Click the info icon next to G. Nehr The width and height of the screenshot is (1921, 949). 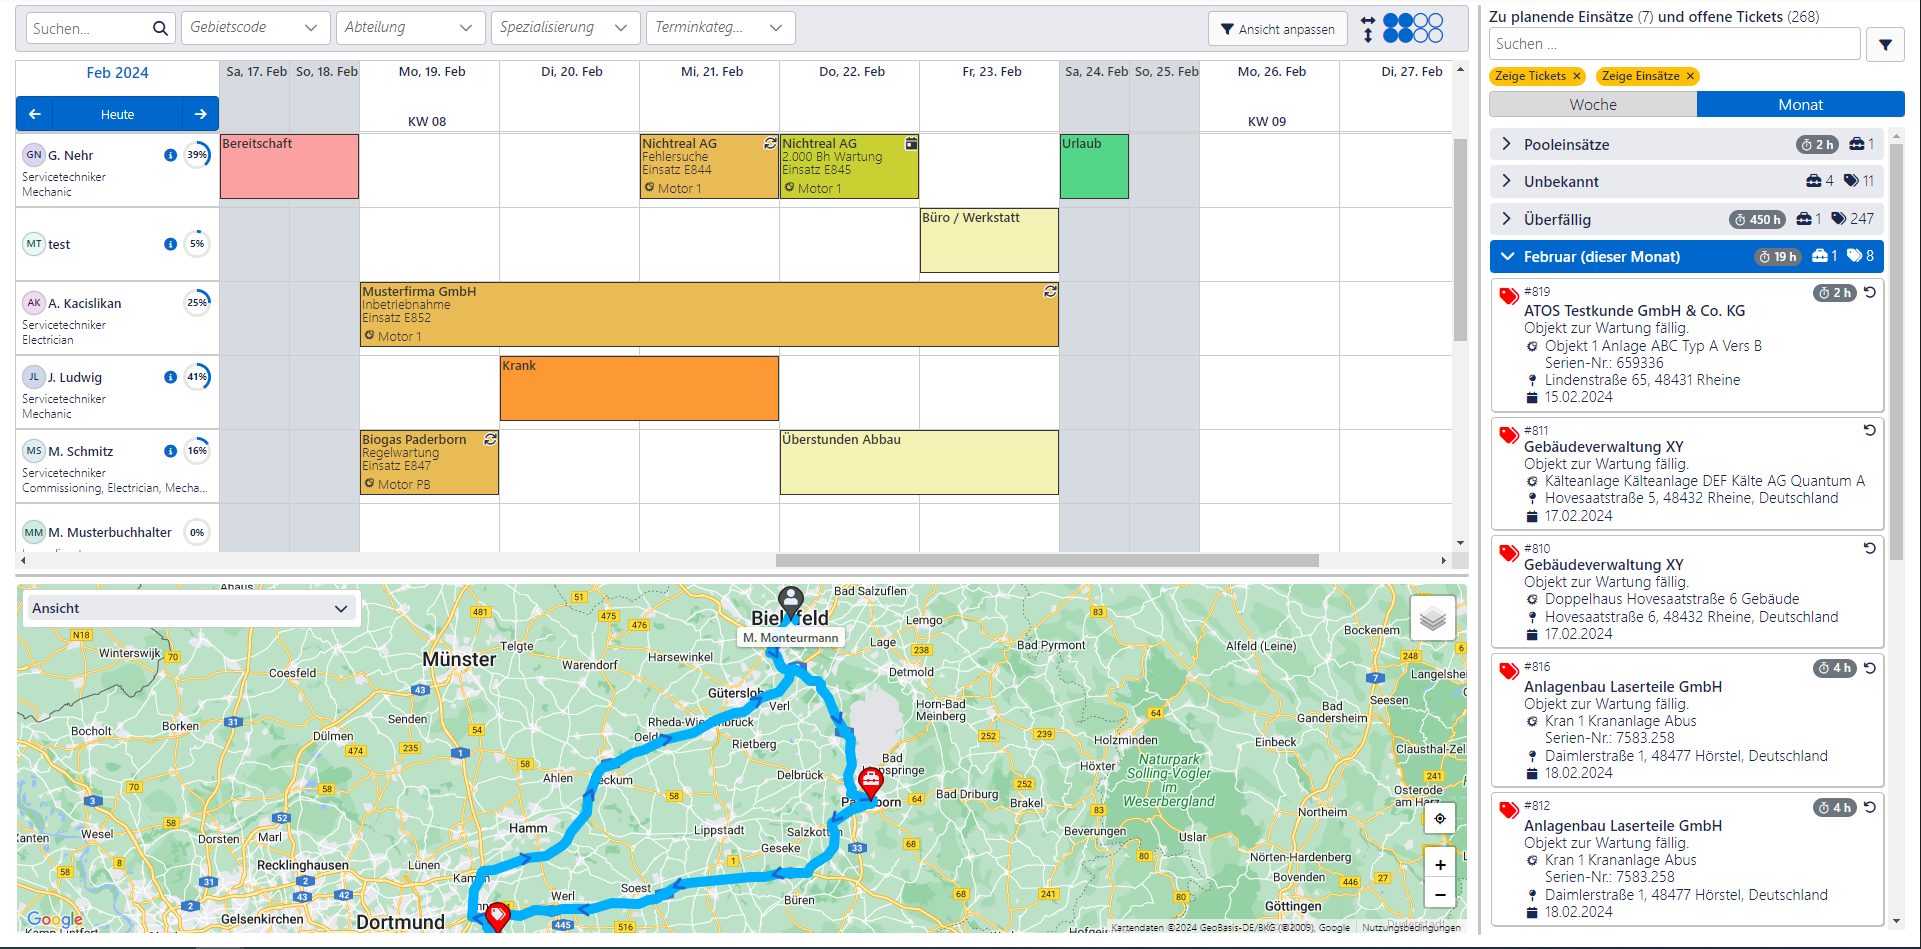point(170,155)
